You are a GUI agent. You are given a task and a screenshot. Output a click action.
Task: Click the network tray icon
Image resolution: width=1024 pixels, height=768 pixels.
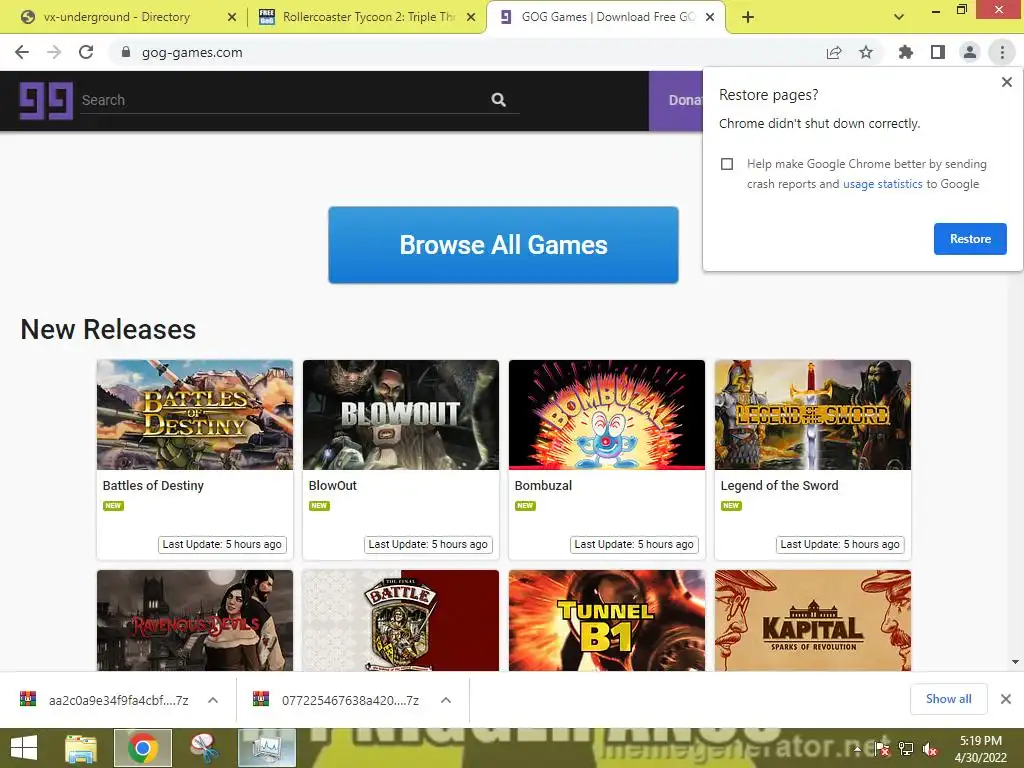point(906,749)
